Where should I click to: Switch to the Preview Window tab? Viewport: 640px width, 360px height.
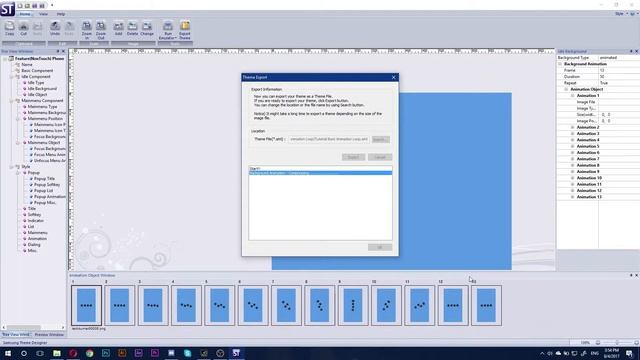(x=49, y=335)
